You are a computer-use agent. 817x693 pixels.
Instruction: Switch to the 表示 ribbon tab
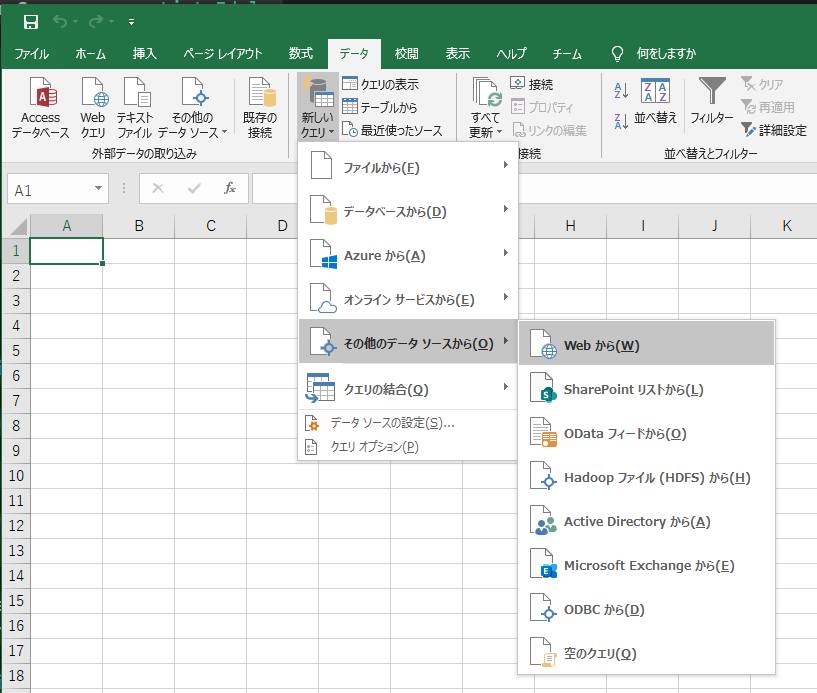458,54
